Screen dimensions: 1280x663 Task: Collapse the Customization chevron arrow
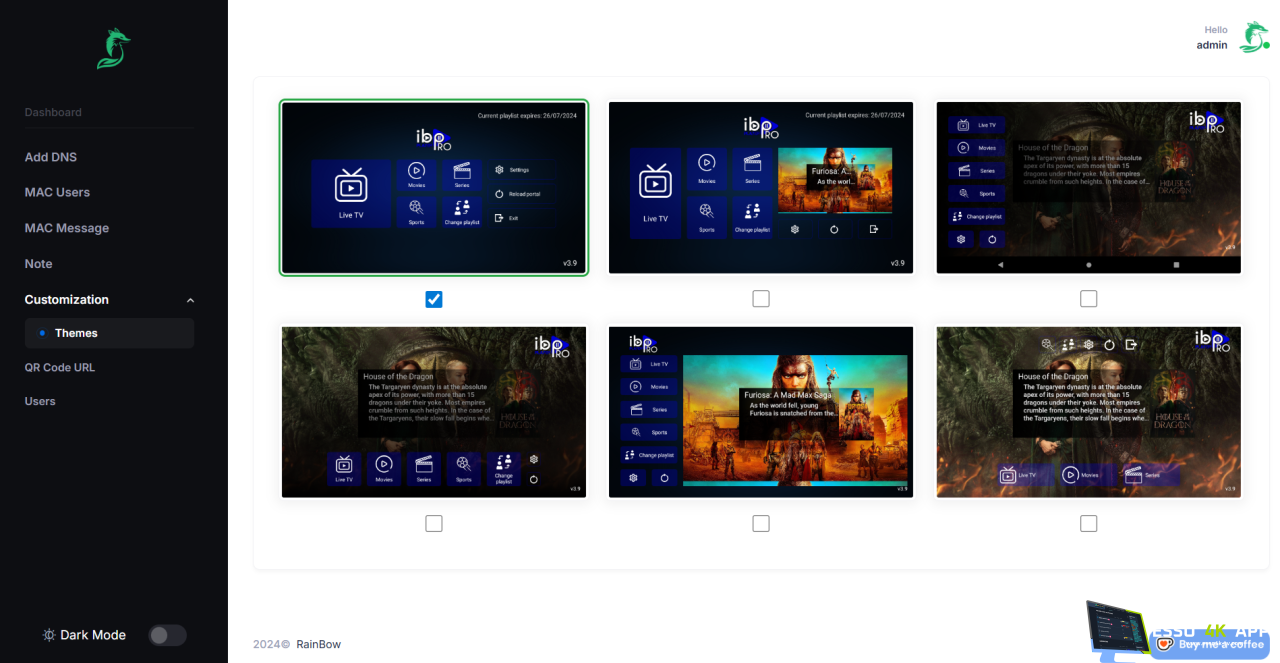(x=190, y=300)
